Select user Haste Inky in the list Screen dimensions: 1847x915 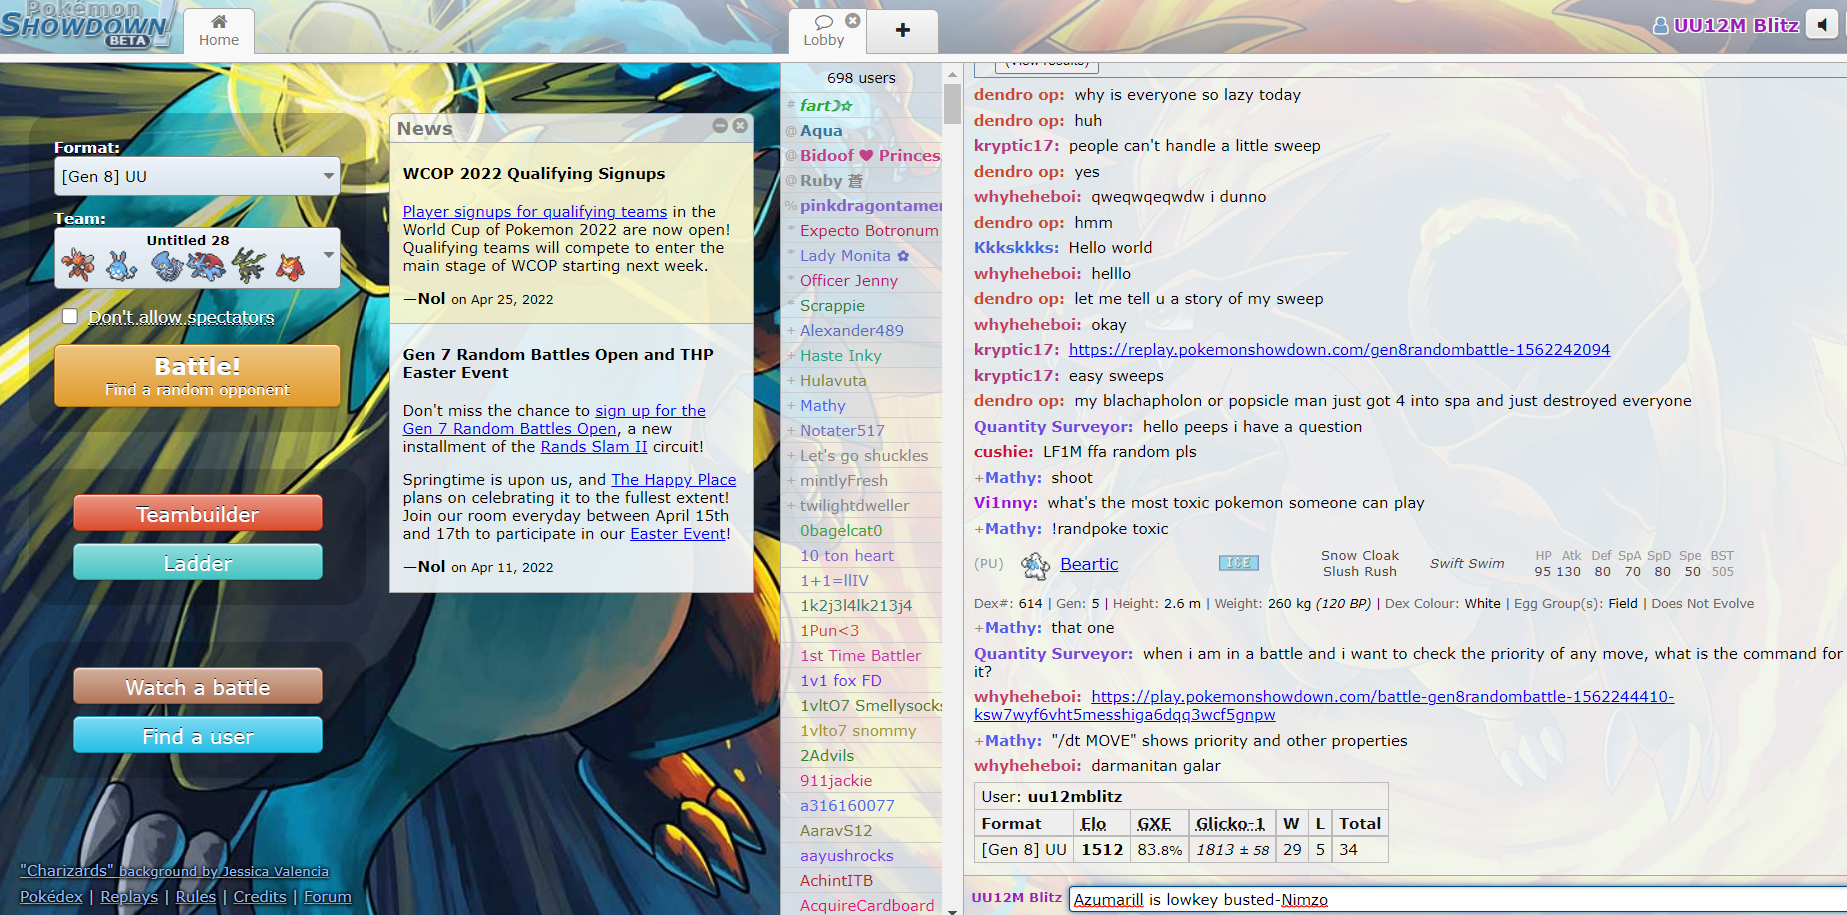tap(862, 355)
